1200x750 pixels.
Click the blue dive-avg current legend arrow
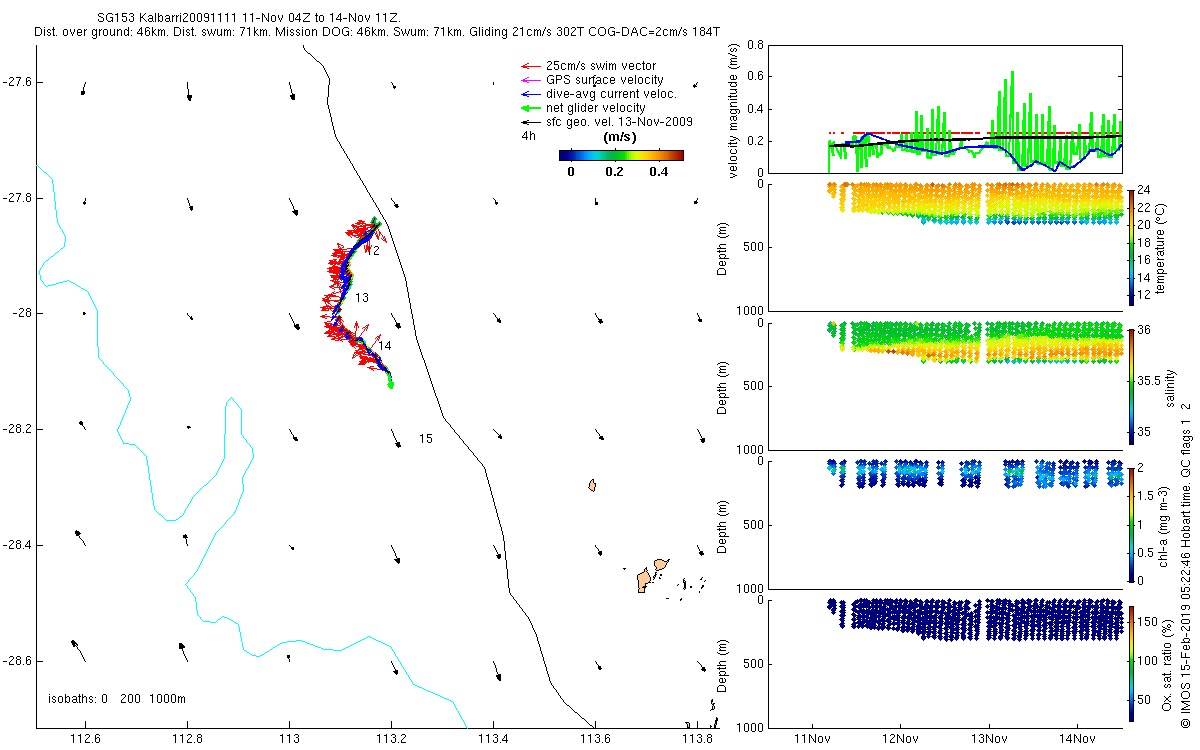click(x=530, y=94)
